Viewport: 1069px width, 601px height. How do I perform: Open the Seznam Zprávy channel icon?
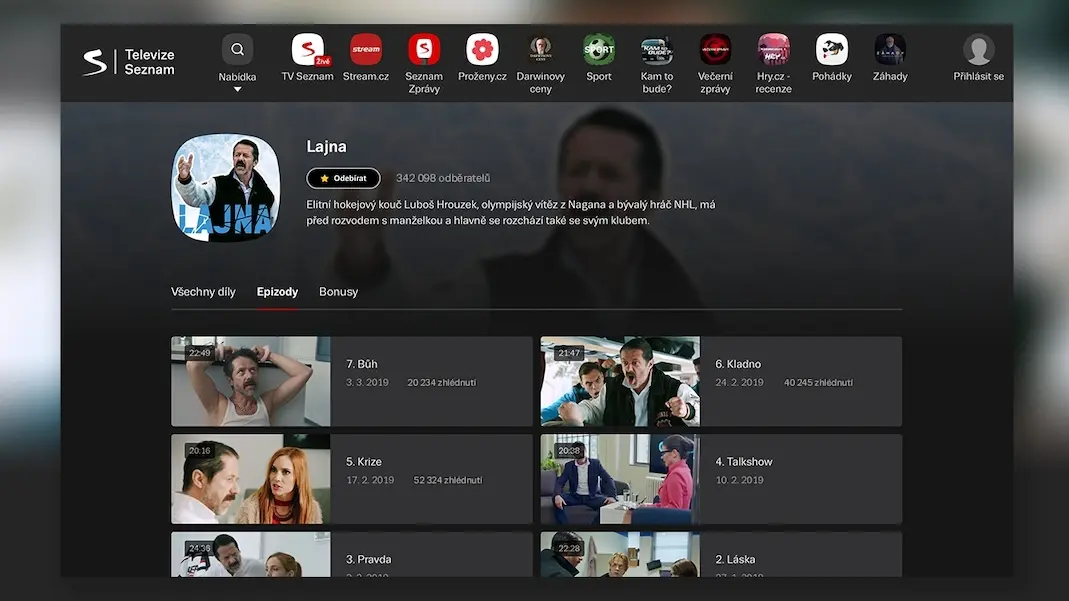tap(424, 49)
